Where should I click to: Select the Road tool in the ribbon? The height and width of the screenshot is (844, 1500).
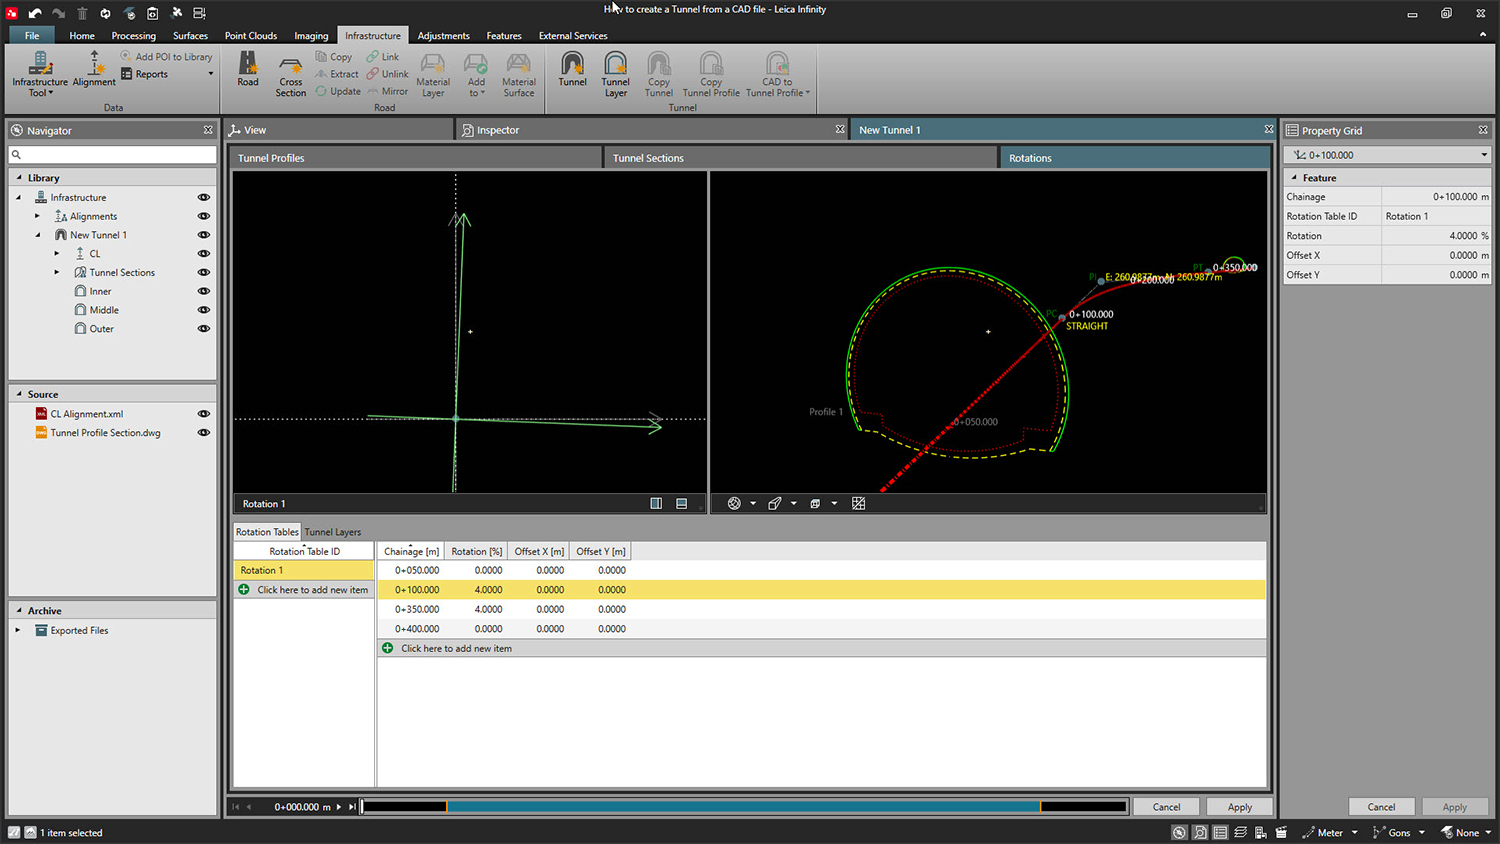pyautogui.click(x=247, y=72)
